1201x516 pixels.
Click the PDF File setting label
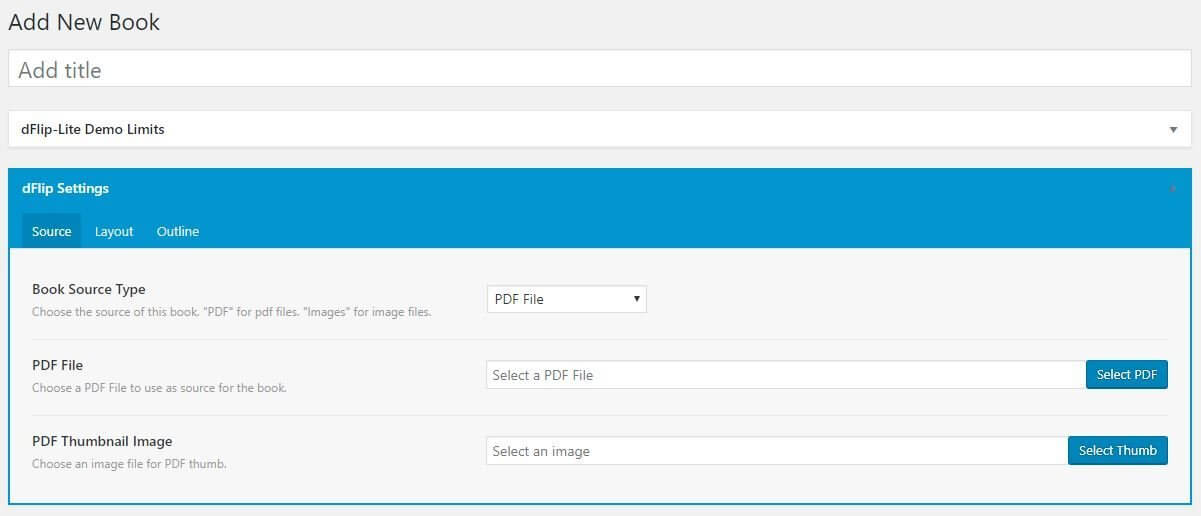click(x=58, y=365)
